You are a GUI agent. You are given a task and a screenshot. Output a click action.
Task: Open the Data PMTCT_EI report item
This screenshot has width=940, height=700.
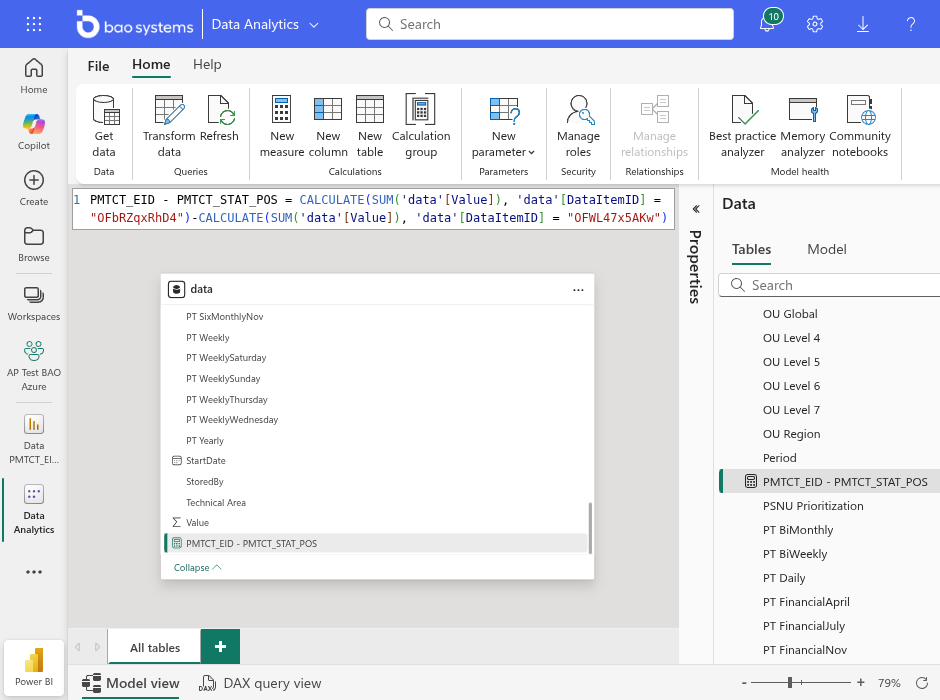coord(34,439)
